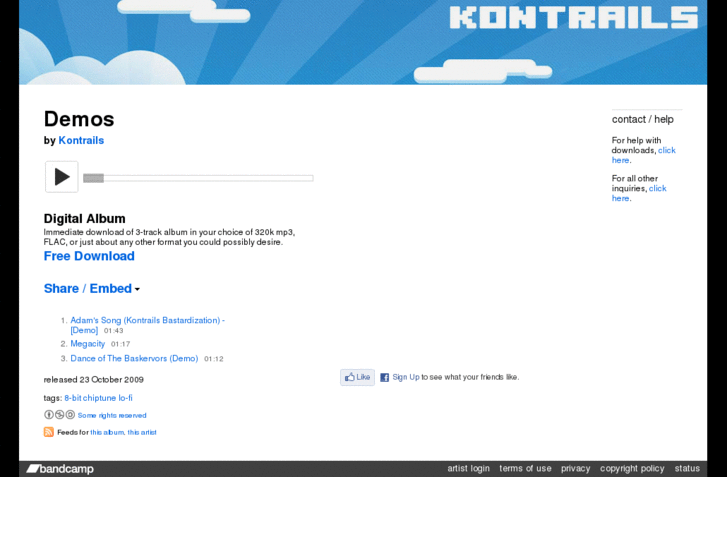Click the Creative Commons non-commercial icon

click(59, 415)
